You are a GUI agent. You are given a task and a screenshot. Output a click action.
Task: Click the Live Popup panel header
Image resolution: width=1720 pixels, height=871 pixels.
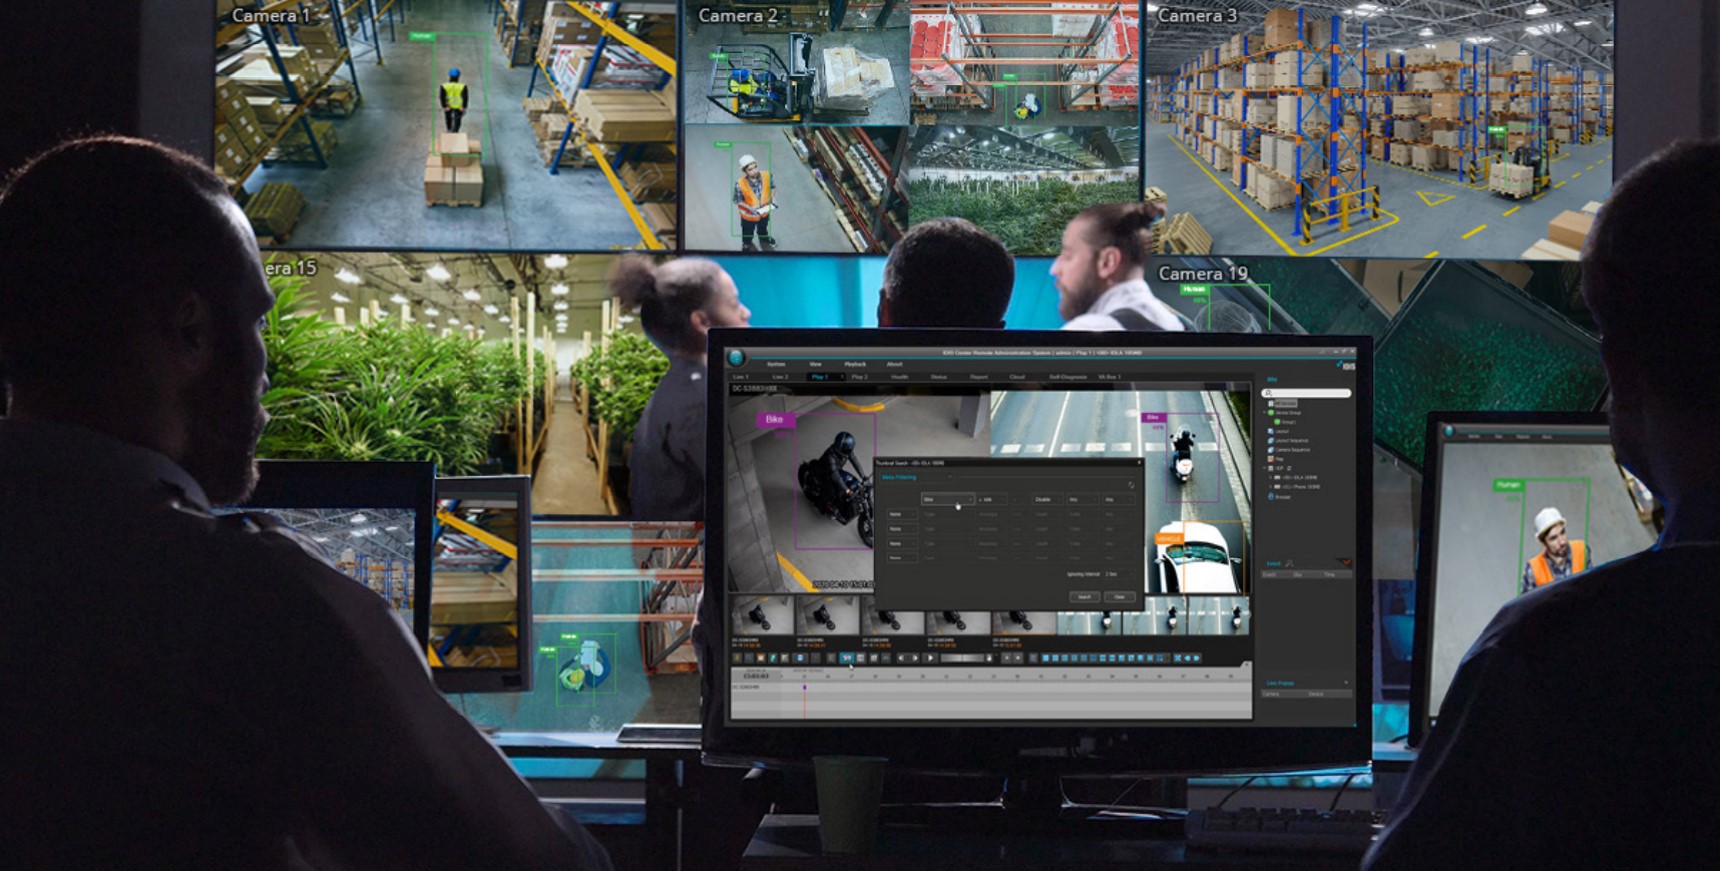pyautogui.click(x=1280, y=683)
